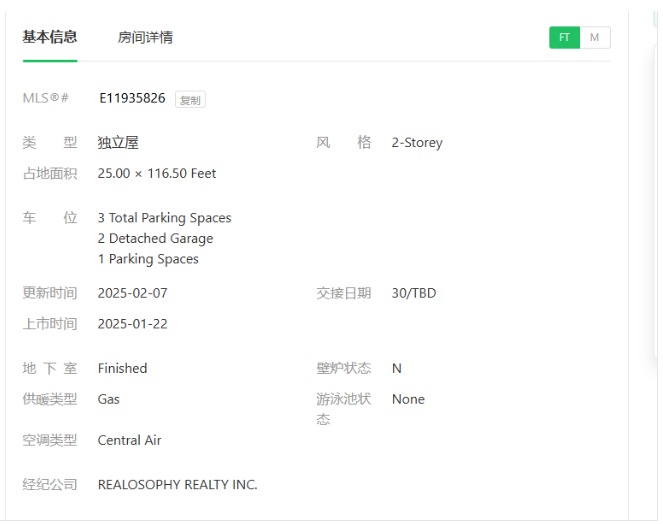Click the 交接日期 label
663x524 pixels.
[344, 293]
